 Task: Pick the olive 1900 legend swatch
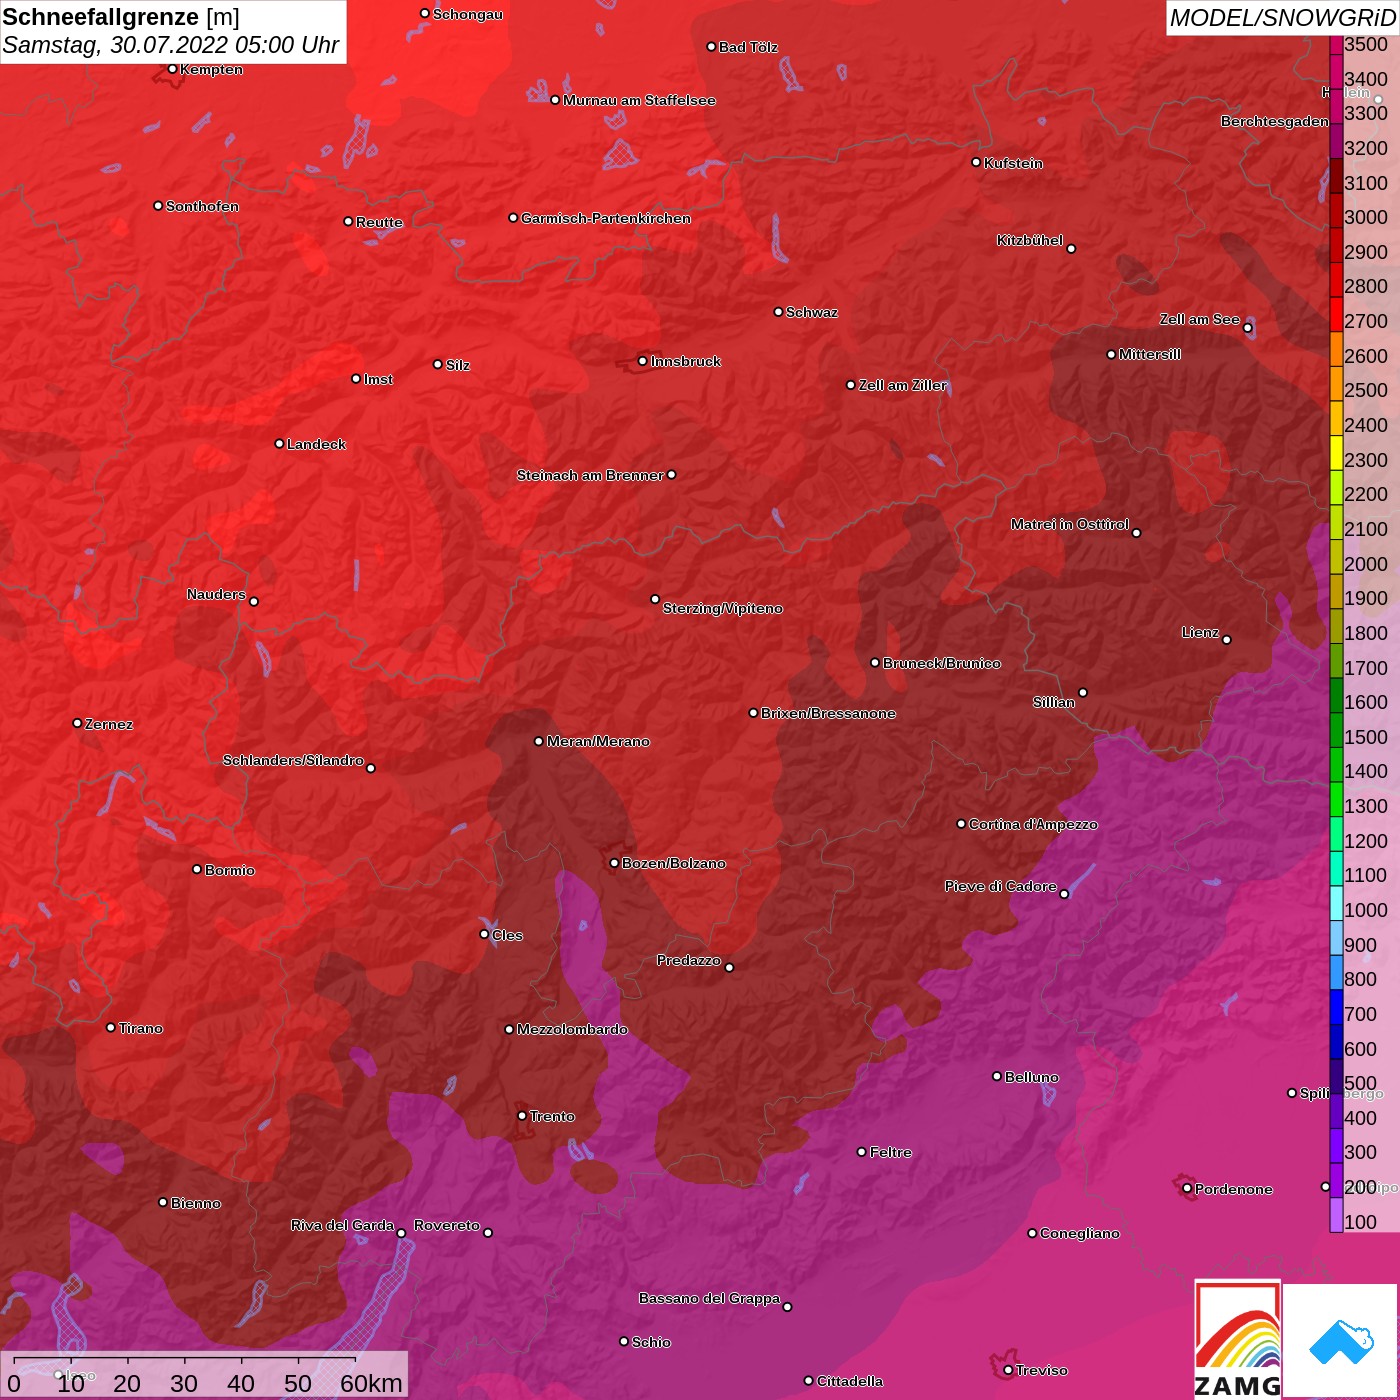click(x=1336, y=590)
